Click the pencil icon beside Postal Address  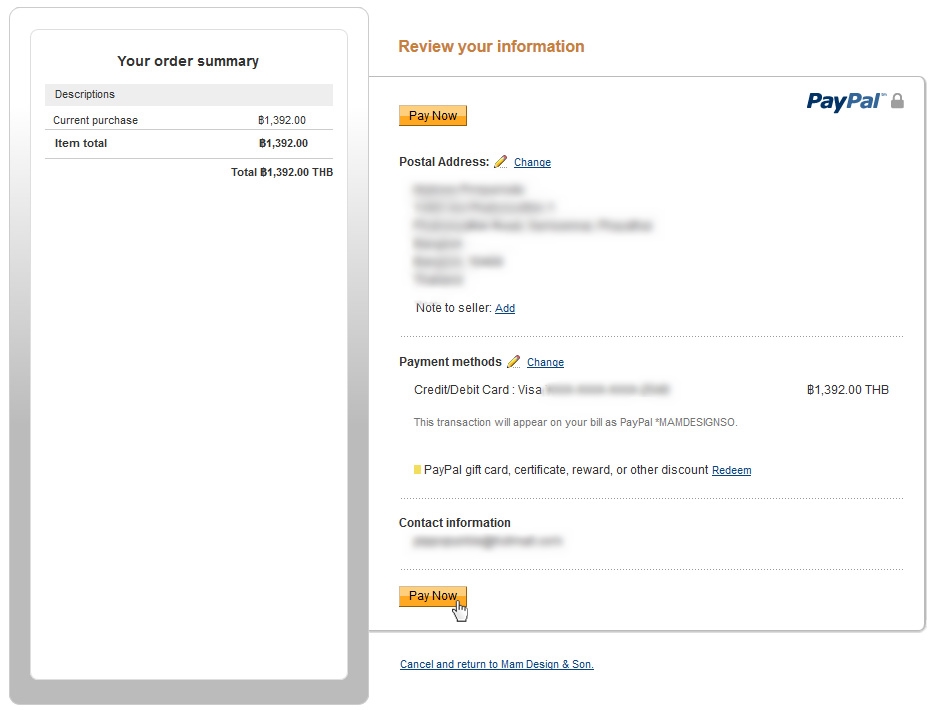point(501,162)
